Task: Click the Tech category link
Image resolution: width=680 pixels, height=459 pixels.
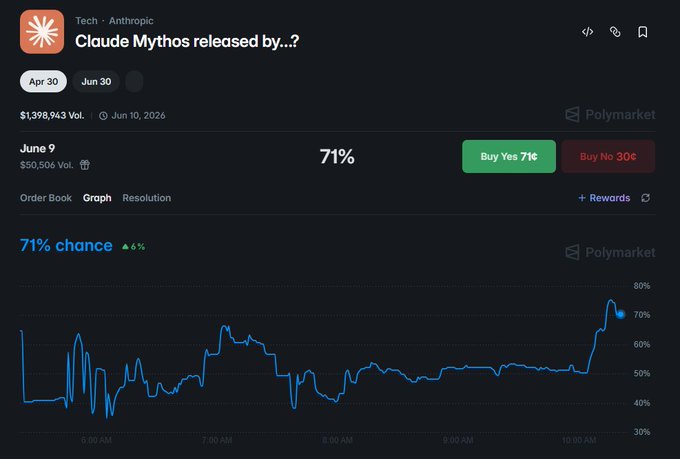Action: 86,21
